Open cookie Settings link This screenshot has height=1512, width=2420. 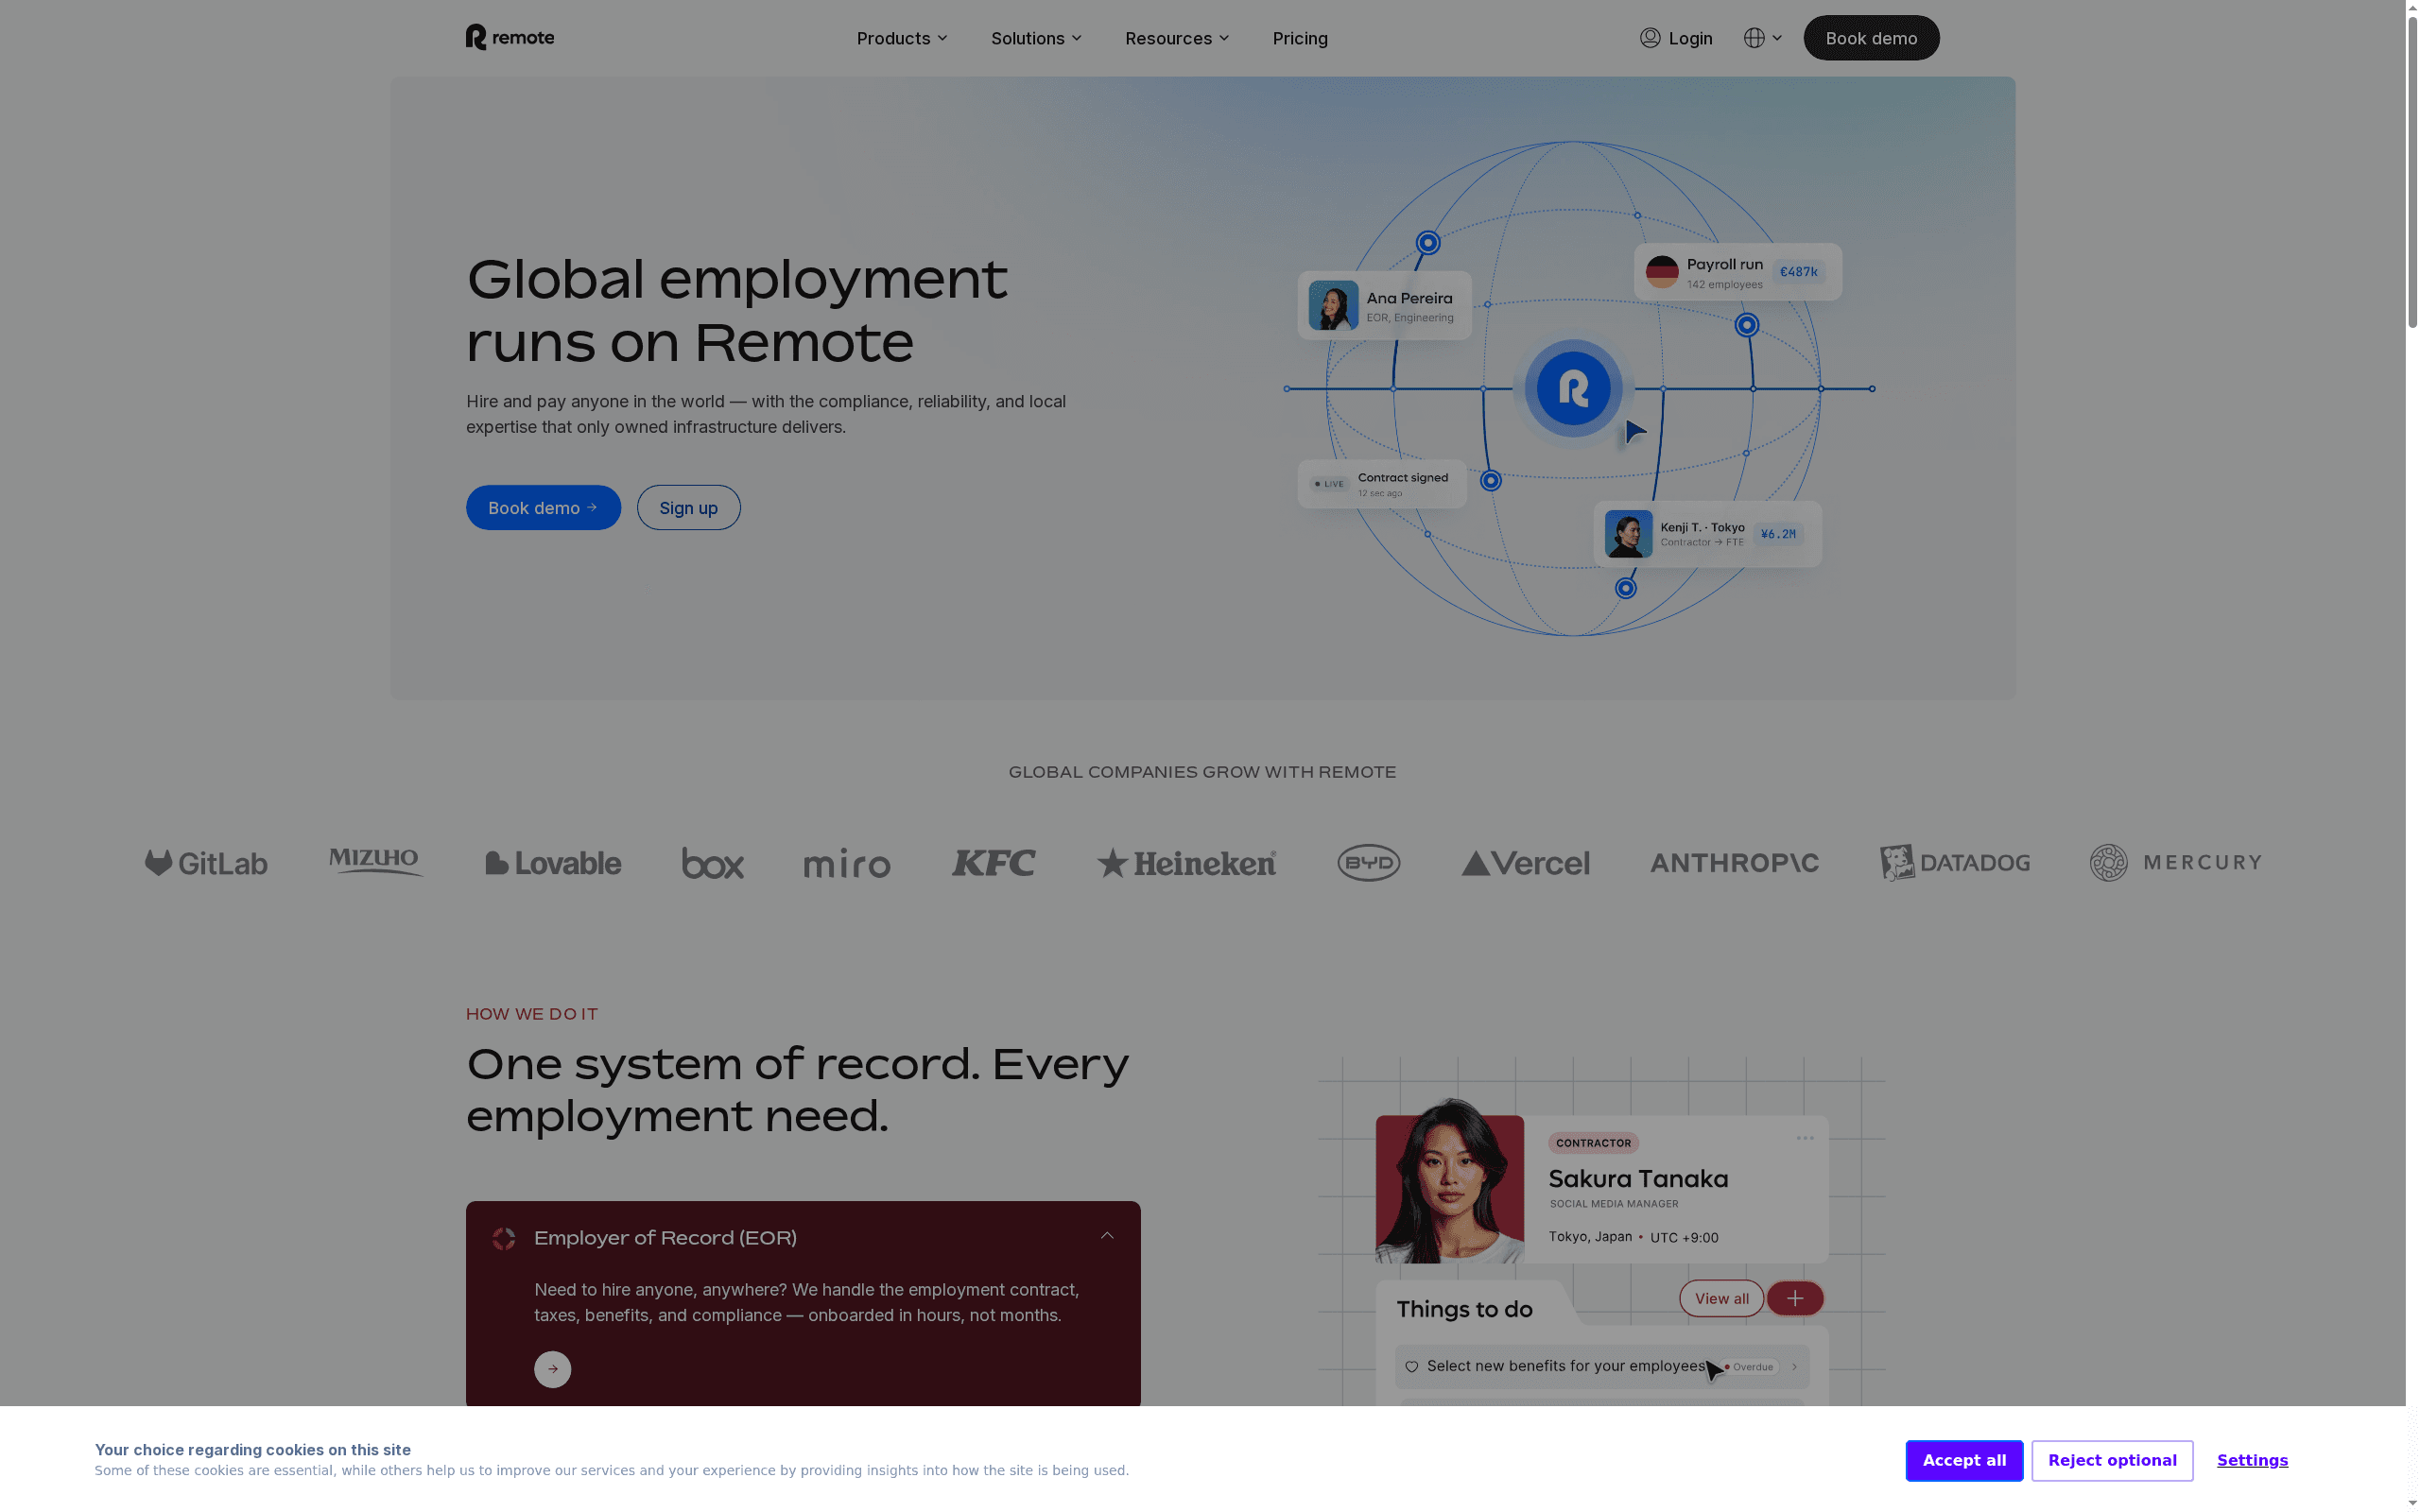(x=2252, y=1460)
